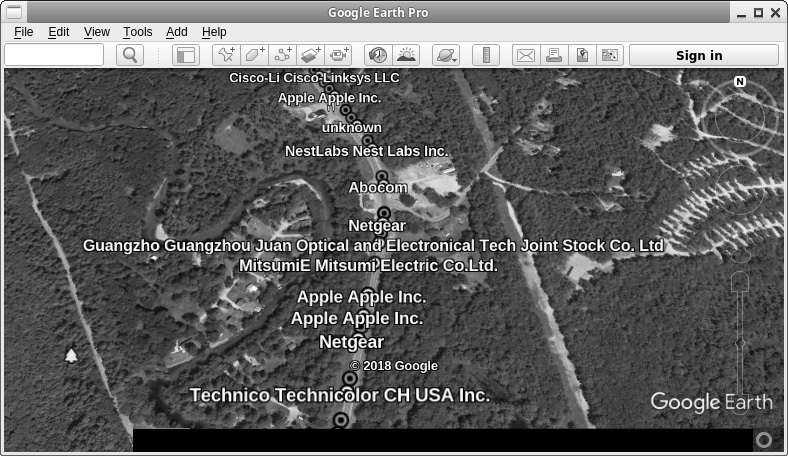This screenshot has width=788, height=456.
Task: Add an image overlay
Action: point(311,55)
